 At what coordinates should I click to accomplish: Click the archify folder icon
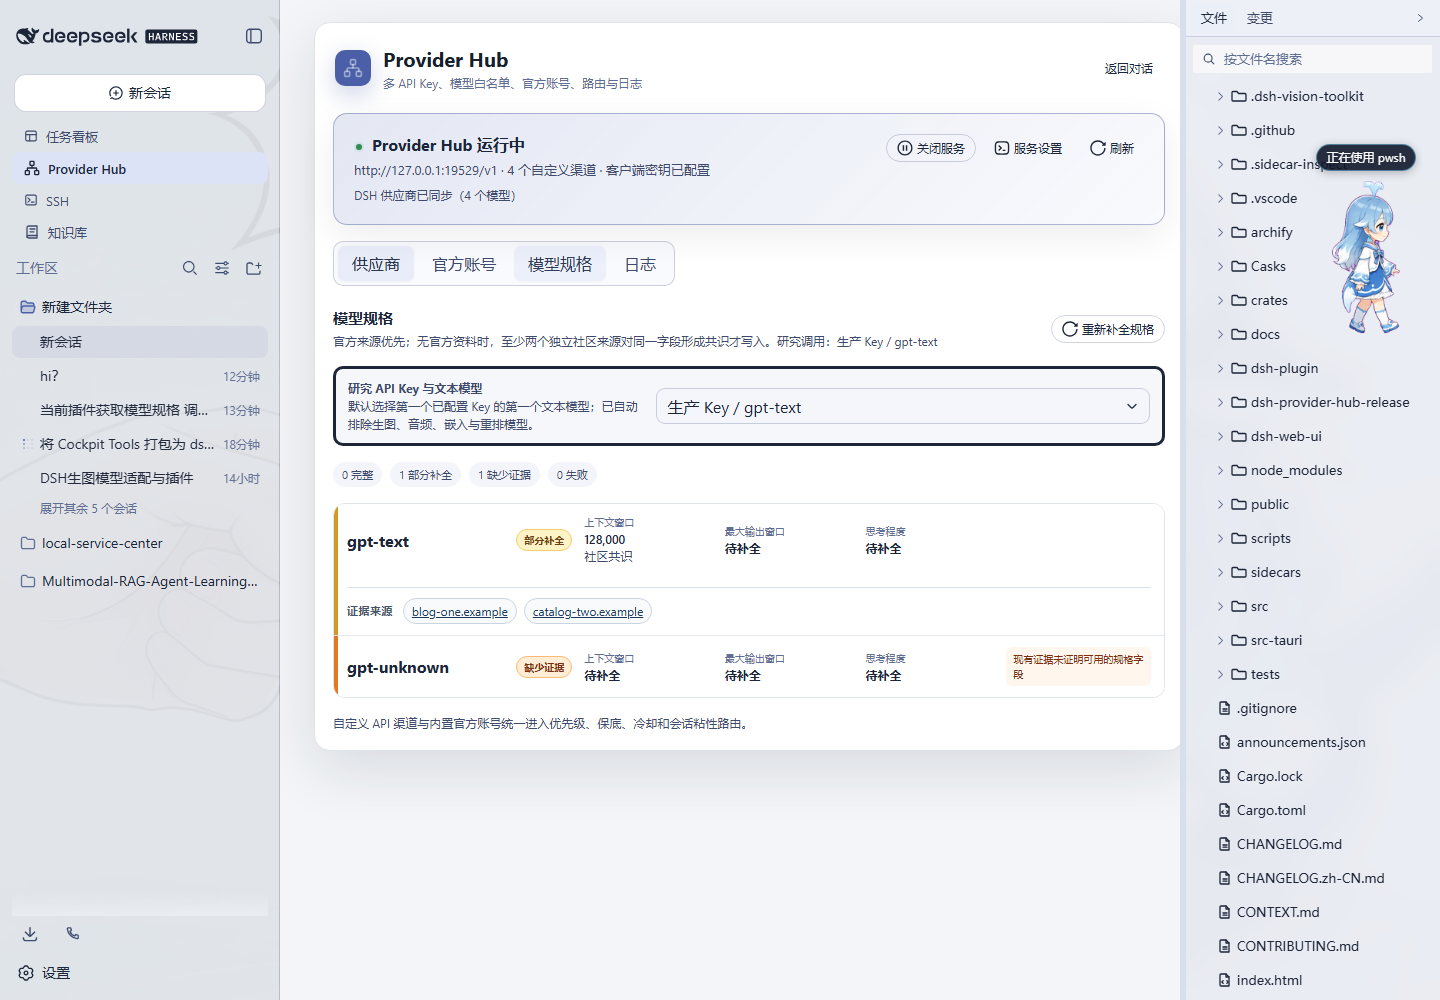point(1239,232)
